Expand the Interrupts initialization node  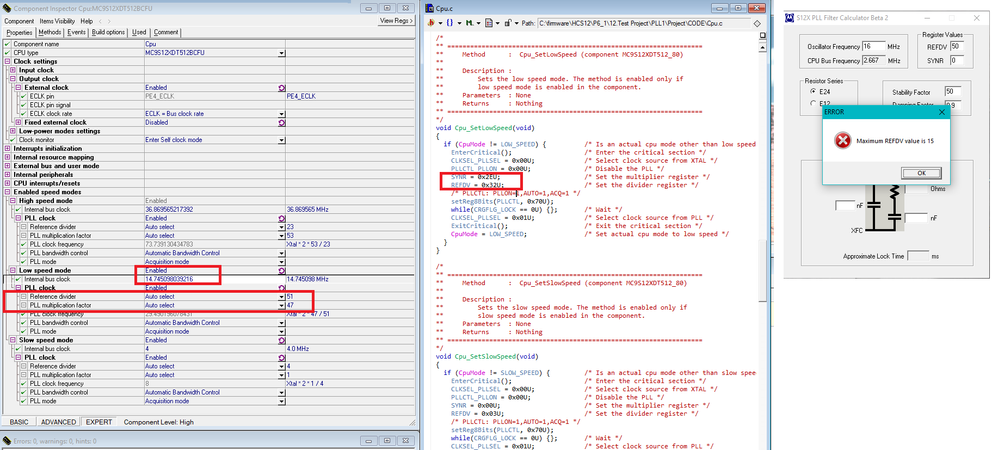pos(7,148)
